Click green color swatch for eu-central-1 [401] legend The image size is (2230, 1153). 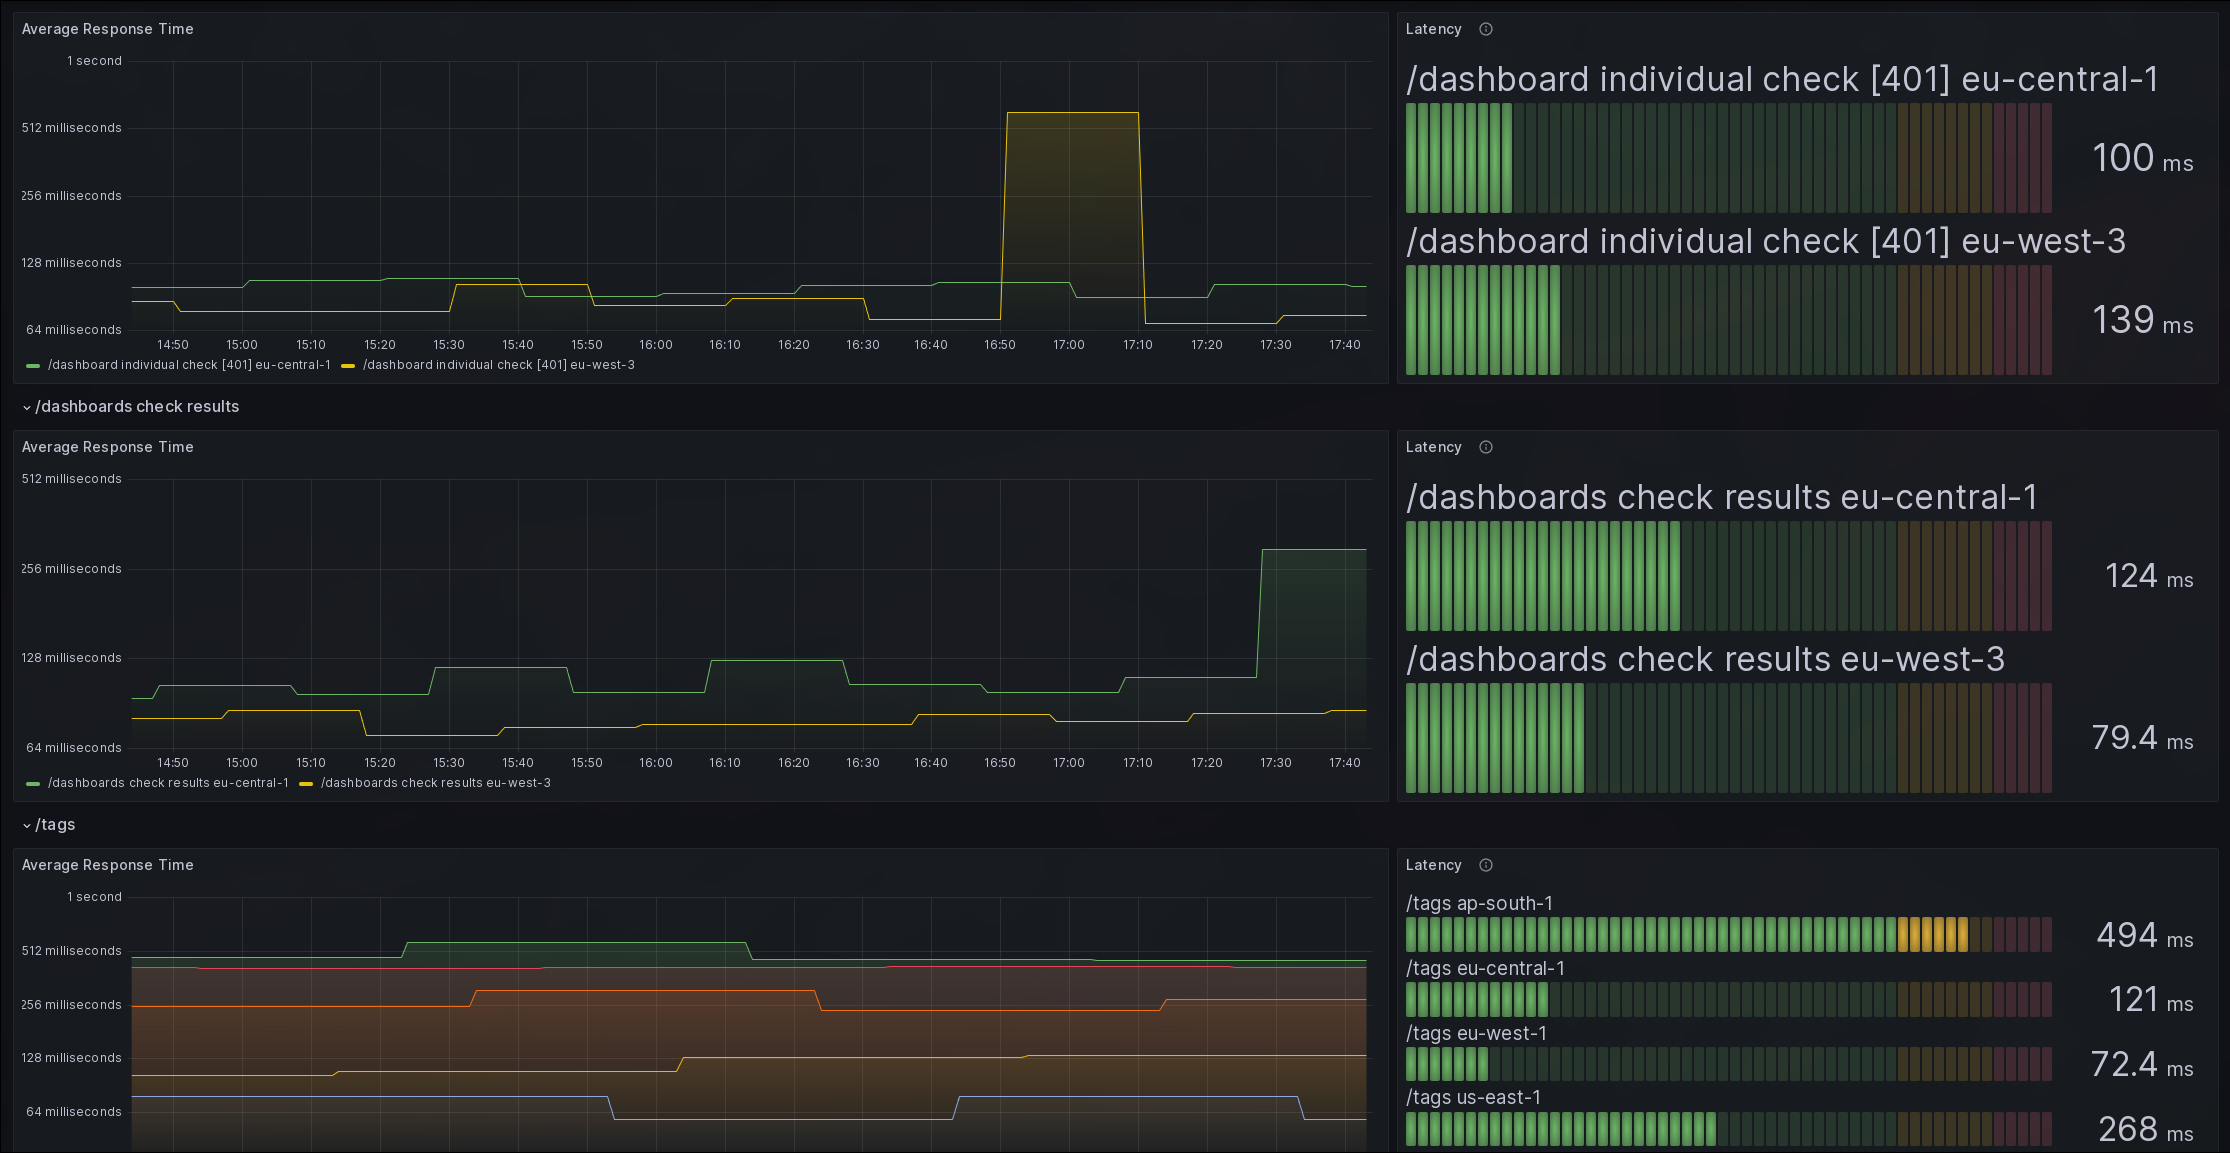pos(33,366)
